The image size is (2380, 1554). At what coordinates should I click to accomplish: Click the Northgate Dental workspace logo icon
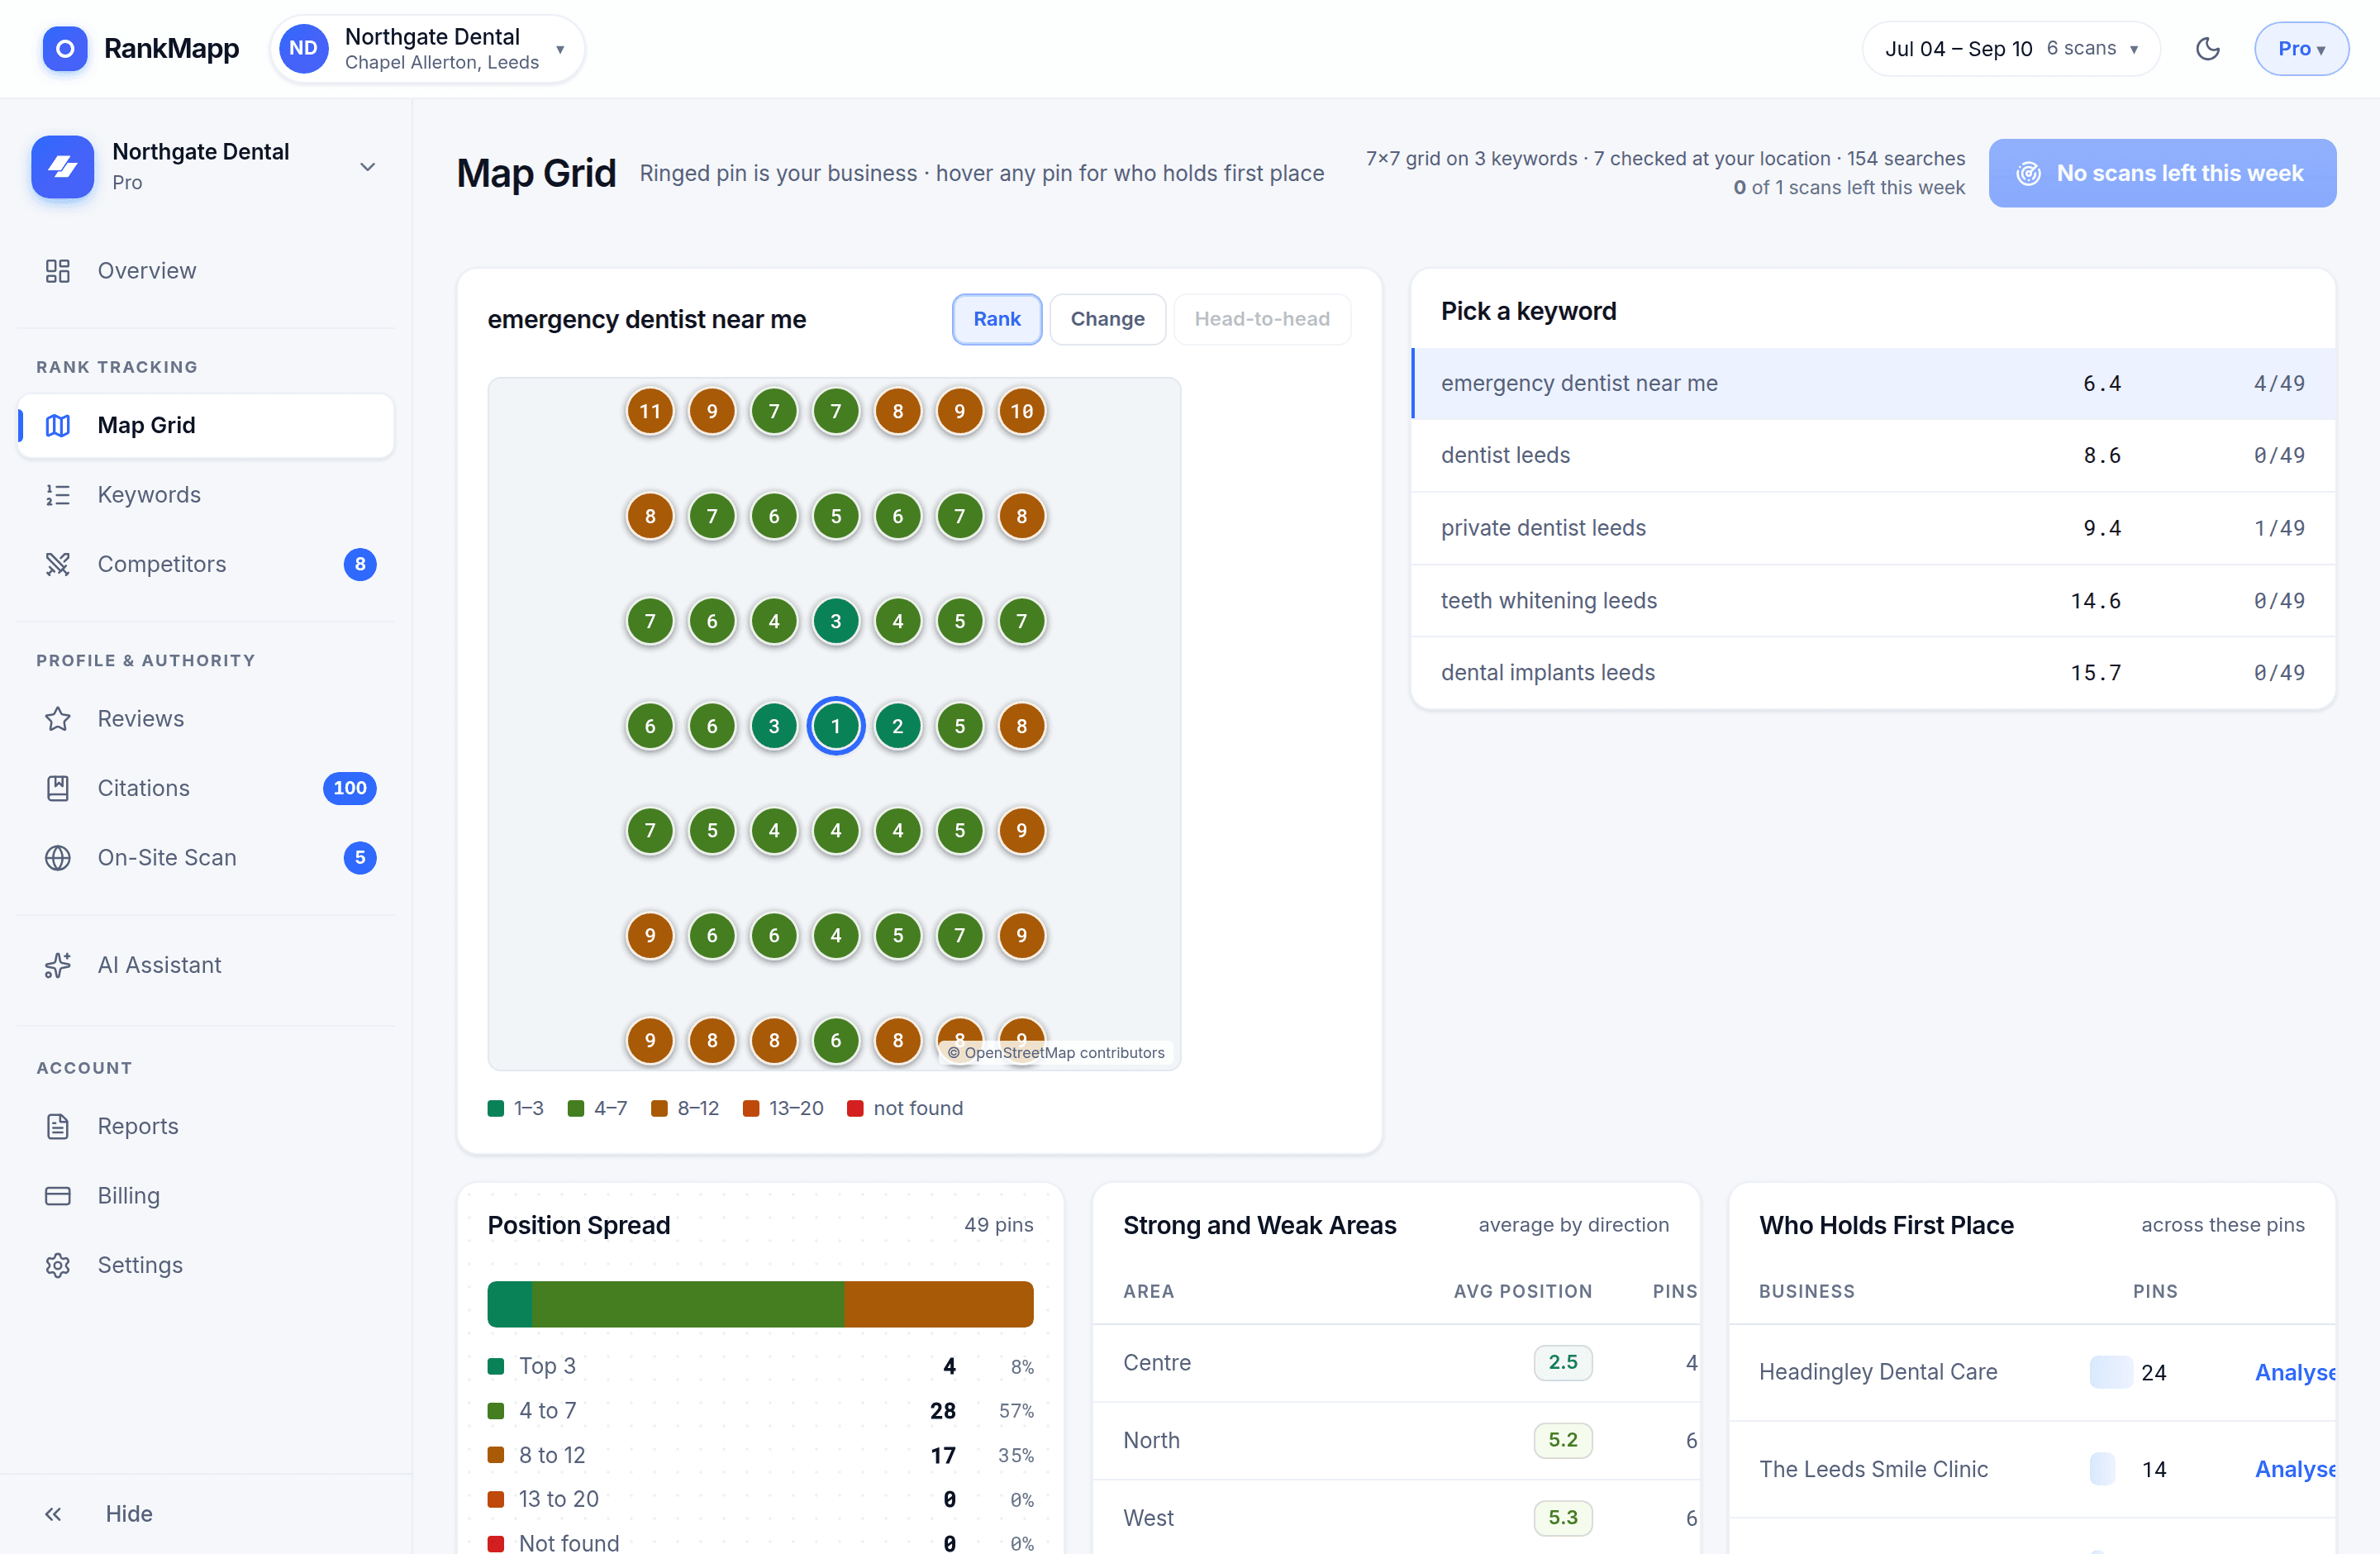click(x=63, y=166)
